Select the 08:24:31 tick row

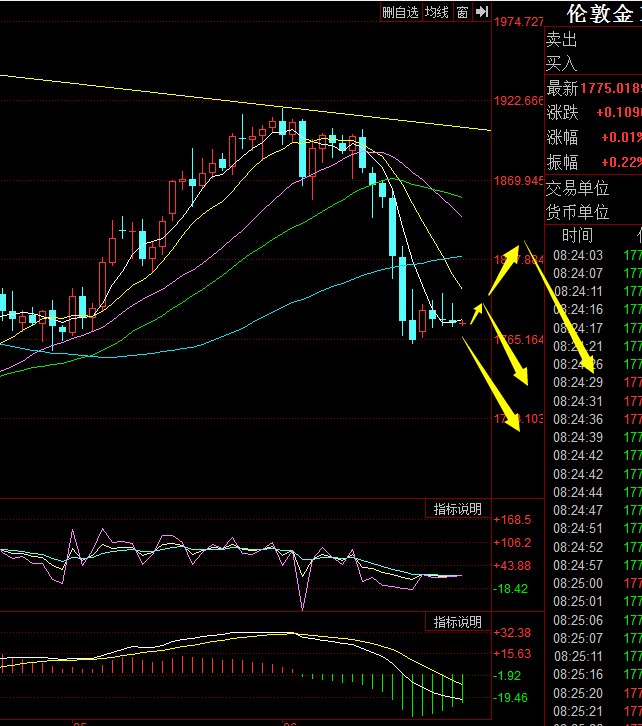[x=594, y=401]
